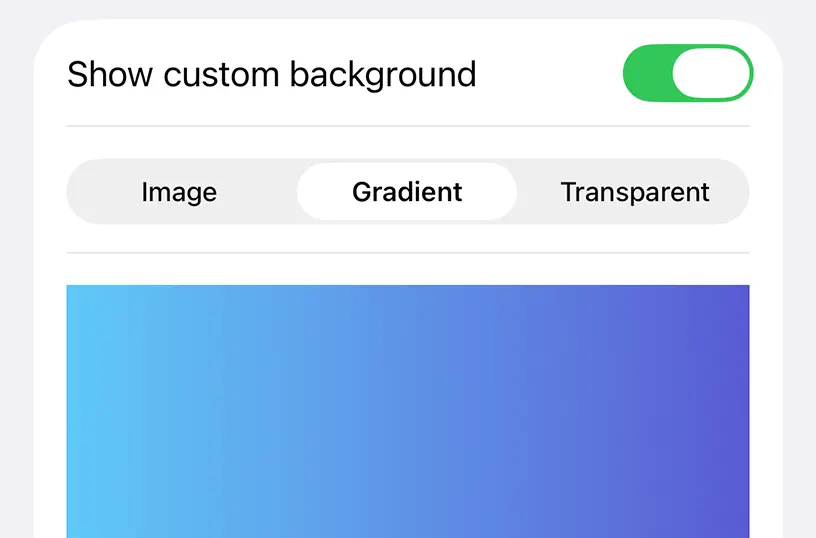
Task: Switch to the Gradient segment
Action: point(407,192)
